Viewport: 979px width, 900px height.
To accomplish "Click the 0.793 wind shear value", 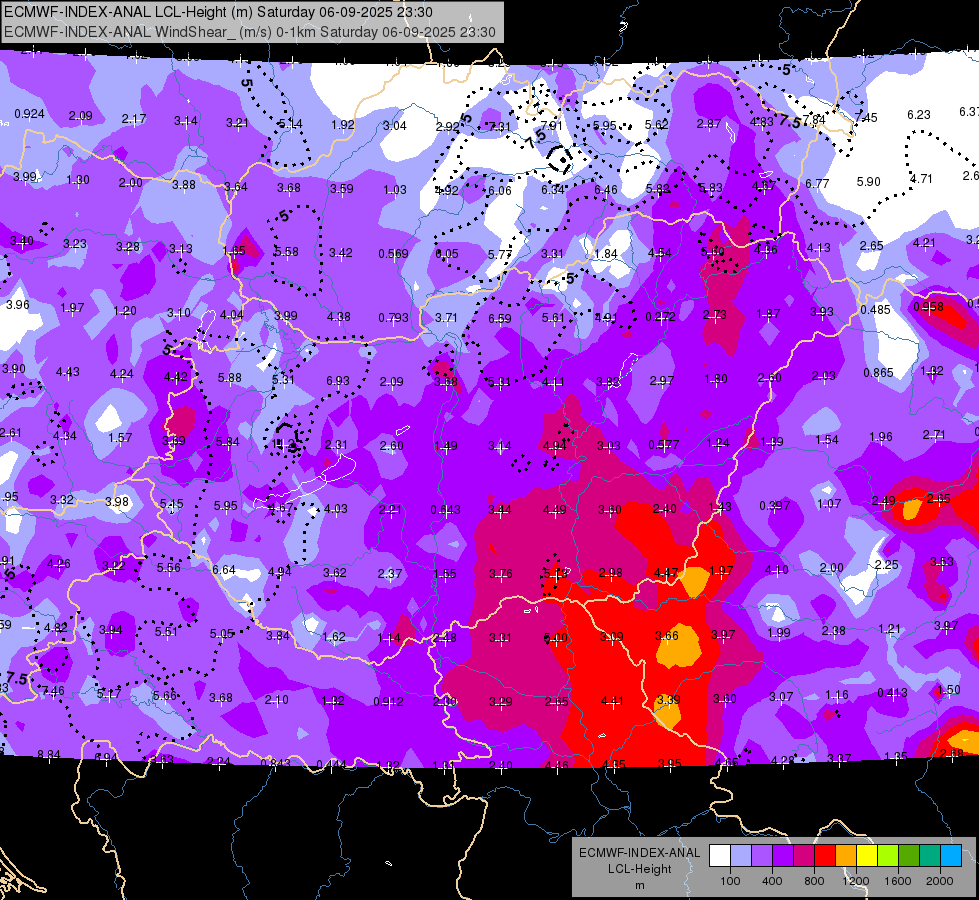I will pyautogui.click(x=393, y=318).
